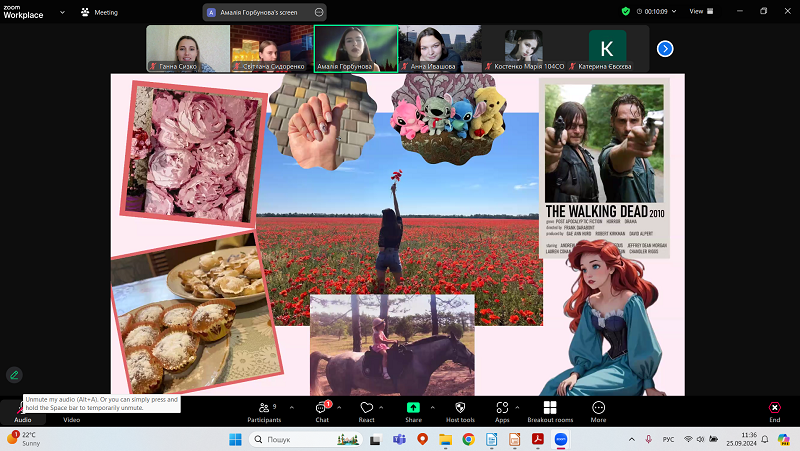The height and width of the screenshot is (451, 800).
Task: Open the Wi-Fi network tray icon
Action: pyautogui.click(x=688, y=439)
